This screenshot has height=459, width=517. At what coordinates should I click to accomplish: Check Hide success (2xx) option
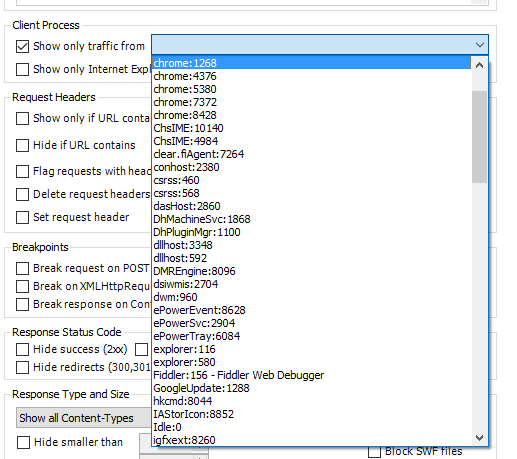coord(22,350)
